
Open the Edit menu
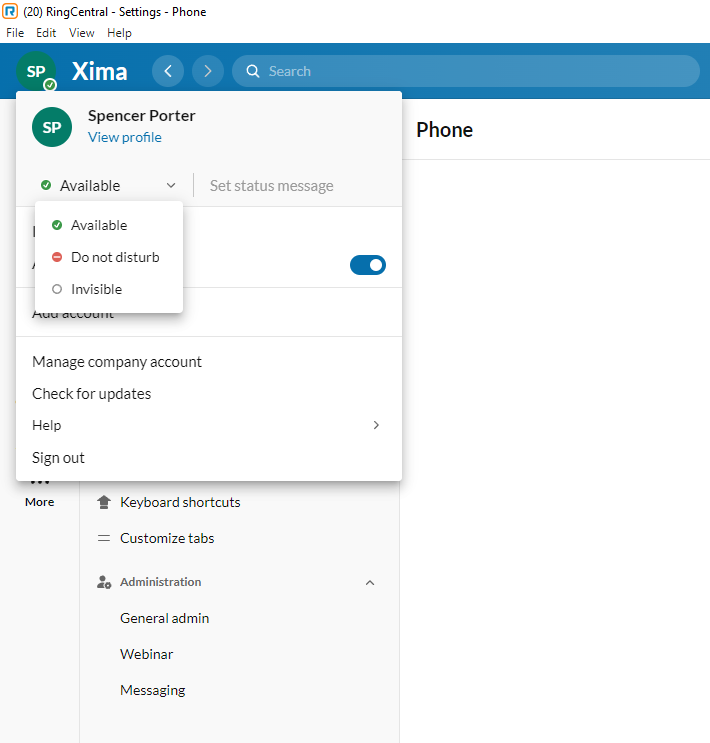click(46, 33)
